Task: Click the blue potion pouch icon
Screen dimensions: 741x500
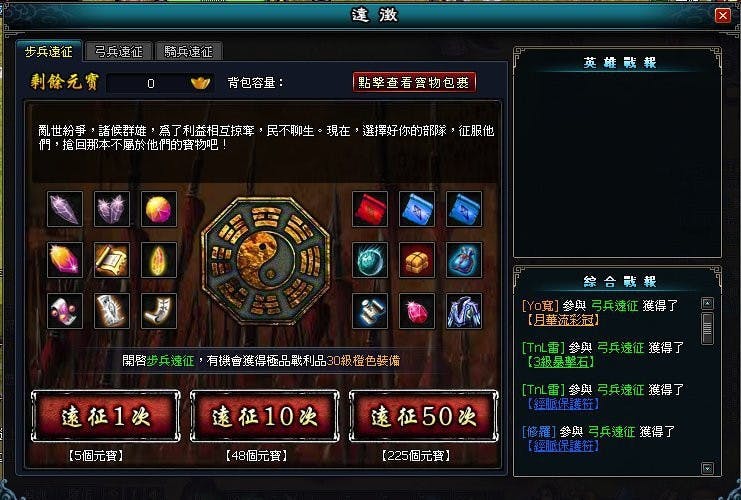Action: 464,260
